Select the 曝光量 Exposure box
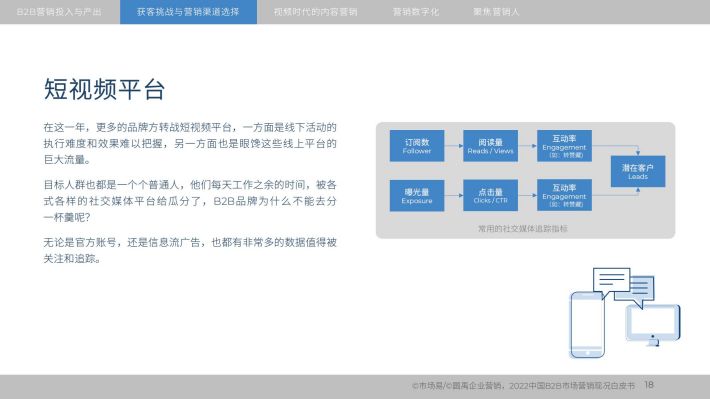Screen dimensions: 710x399 coord(417,195)
